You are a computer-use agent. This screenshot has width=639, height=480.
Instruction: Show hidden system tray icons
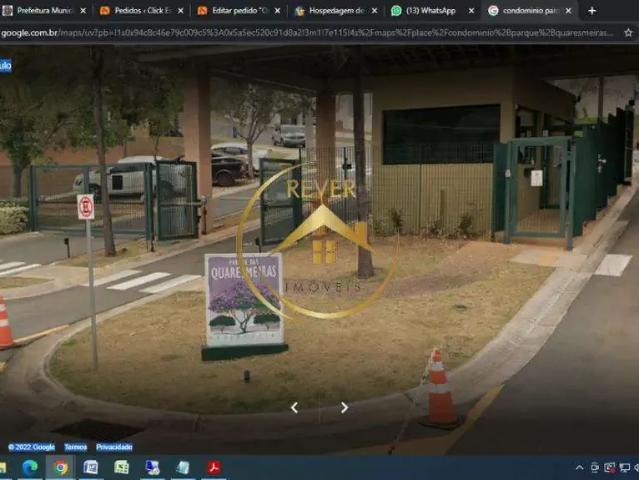click(x=579, y=468)
